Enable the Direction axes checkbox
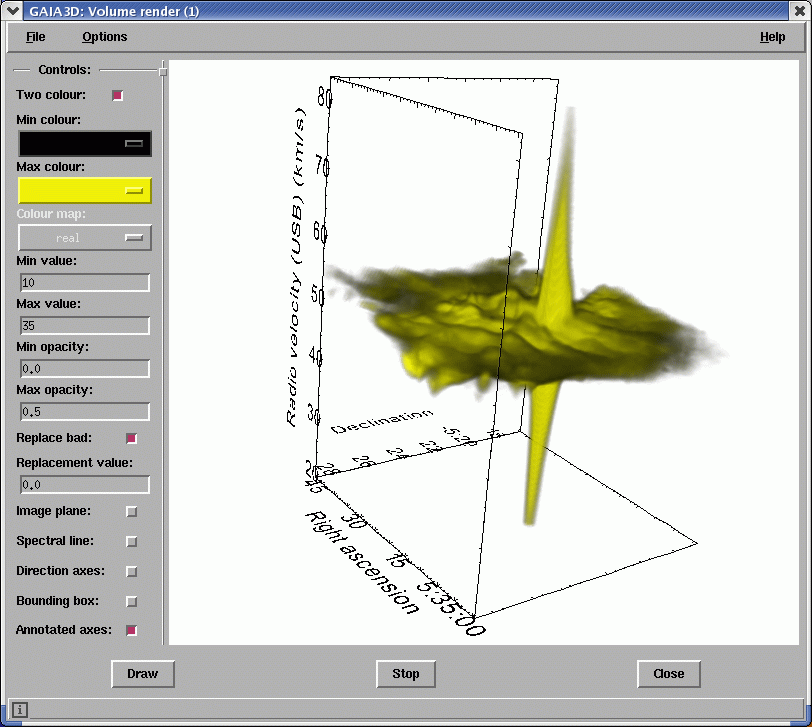The width and height of the screenshot is (812, 727). click(x=132, y=572)
